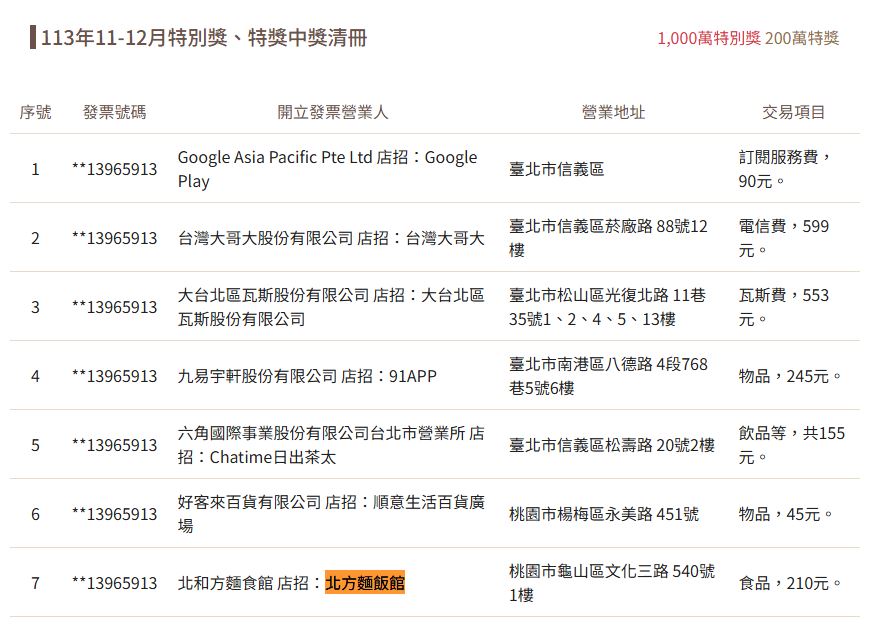The image size is (880, 626).
Task: Click the 200萬特獎 legend text
Action: pyautogui.click(x=802, y=38)
